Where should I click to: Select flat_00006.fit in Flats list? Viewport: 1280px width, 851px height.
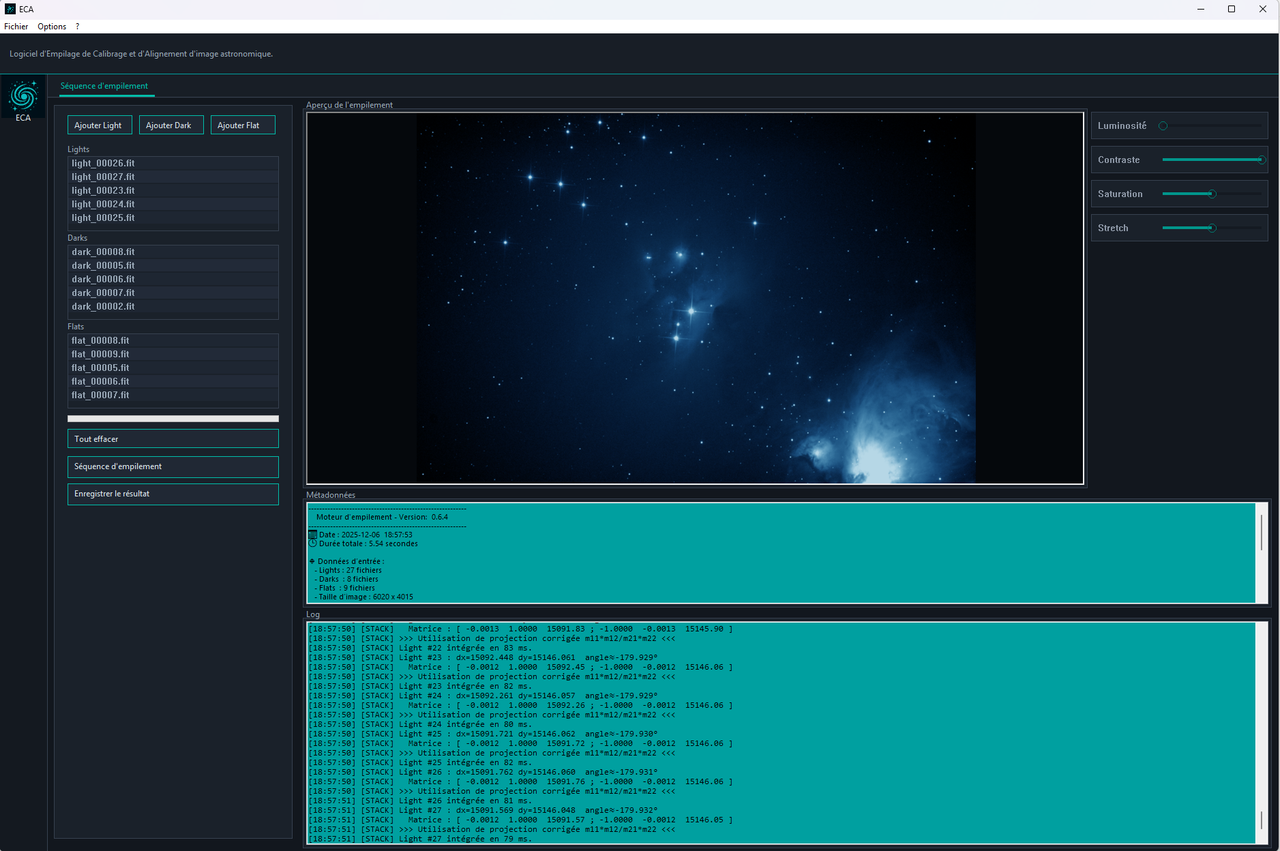(x=173, y=382)
